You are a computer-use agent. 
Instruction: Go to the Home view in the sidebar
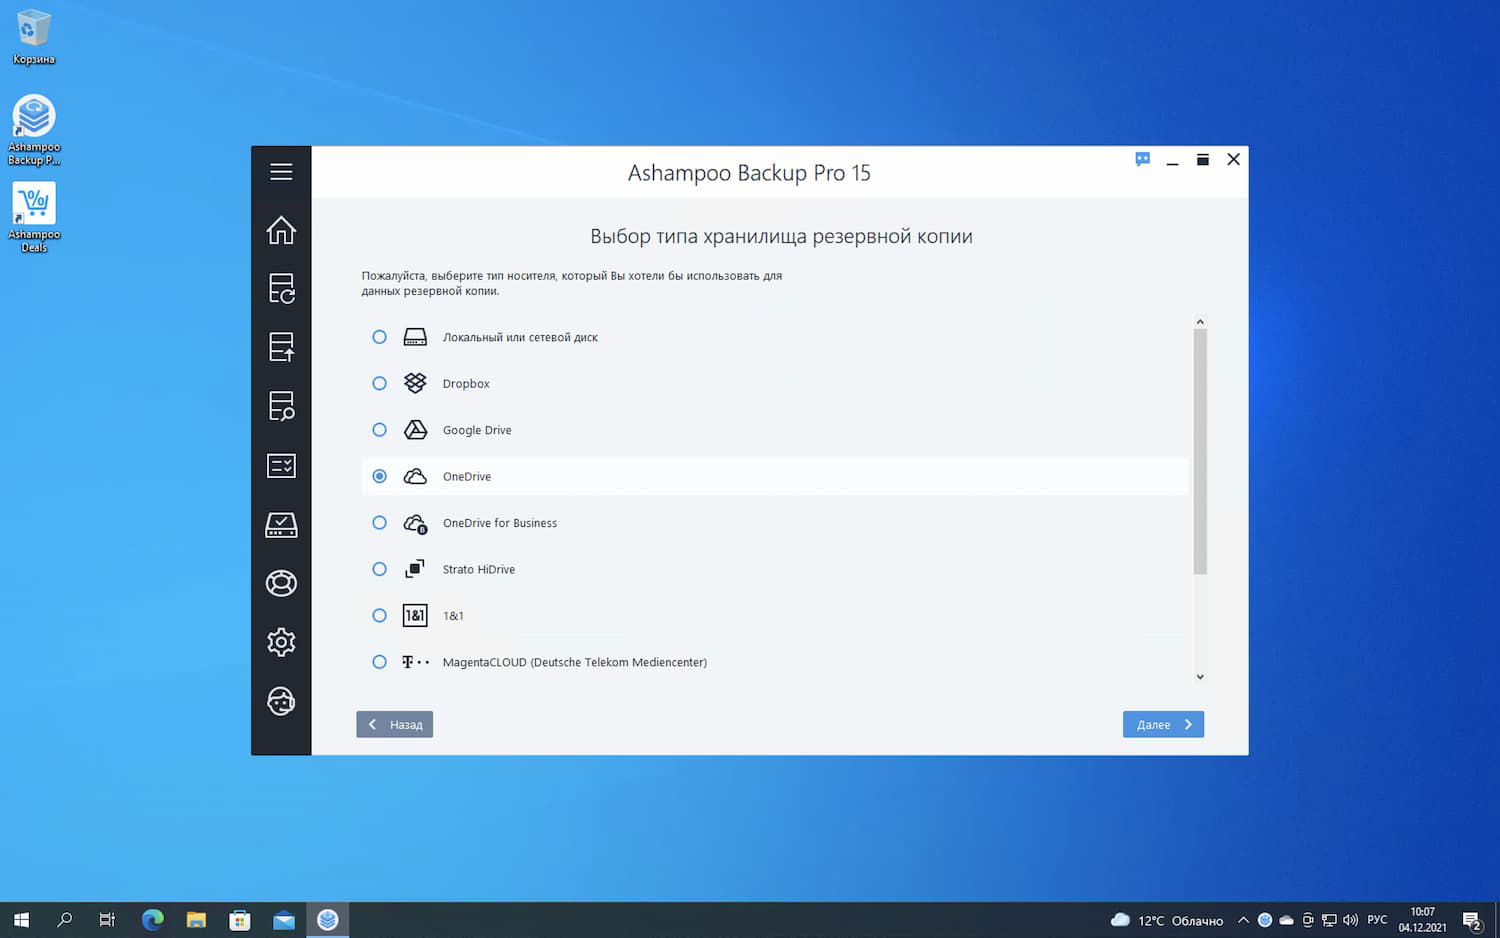pyautogui.click(x=281, y=230)
